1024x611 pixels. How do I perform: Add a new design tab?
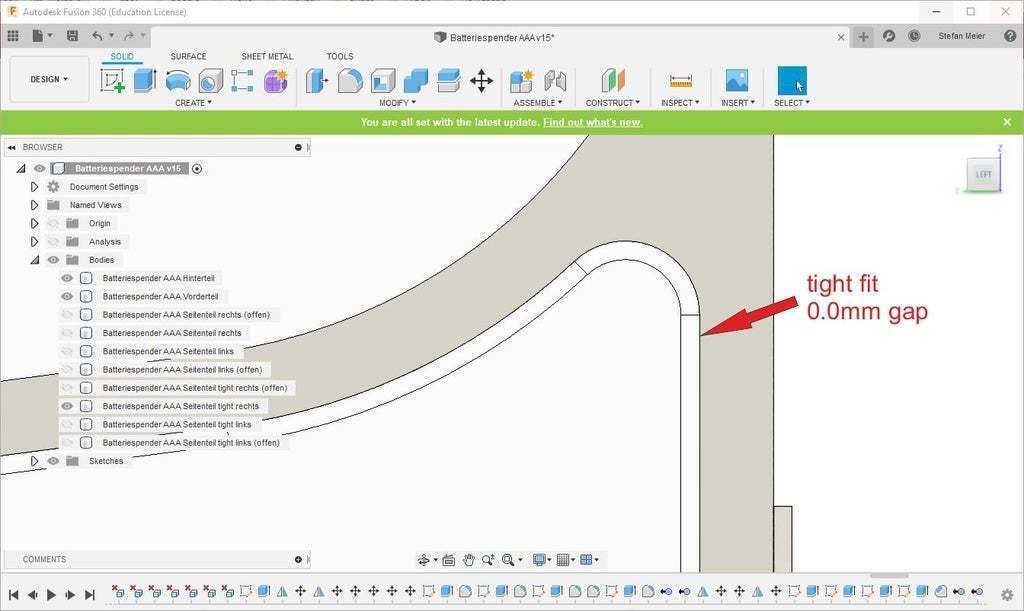863,37
